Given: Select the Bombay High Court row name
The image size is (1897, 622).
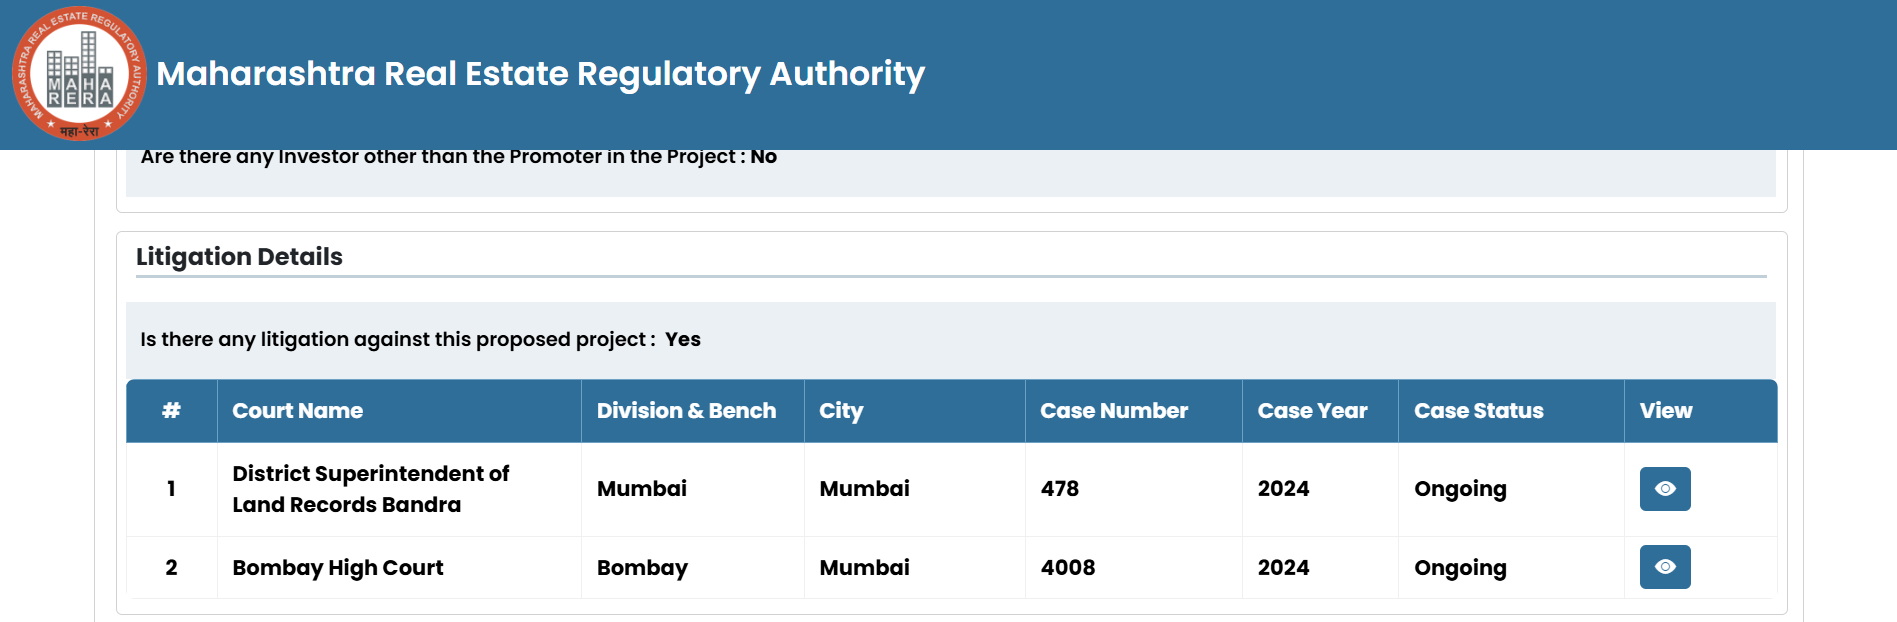Looking at the screenshot, I should 338,568.
